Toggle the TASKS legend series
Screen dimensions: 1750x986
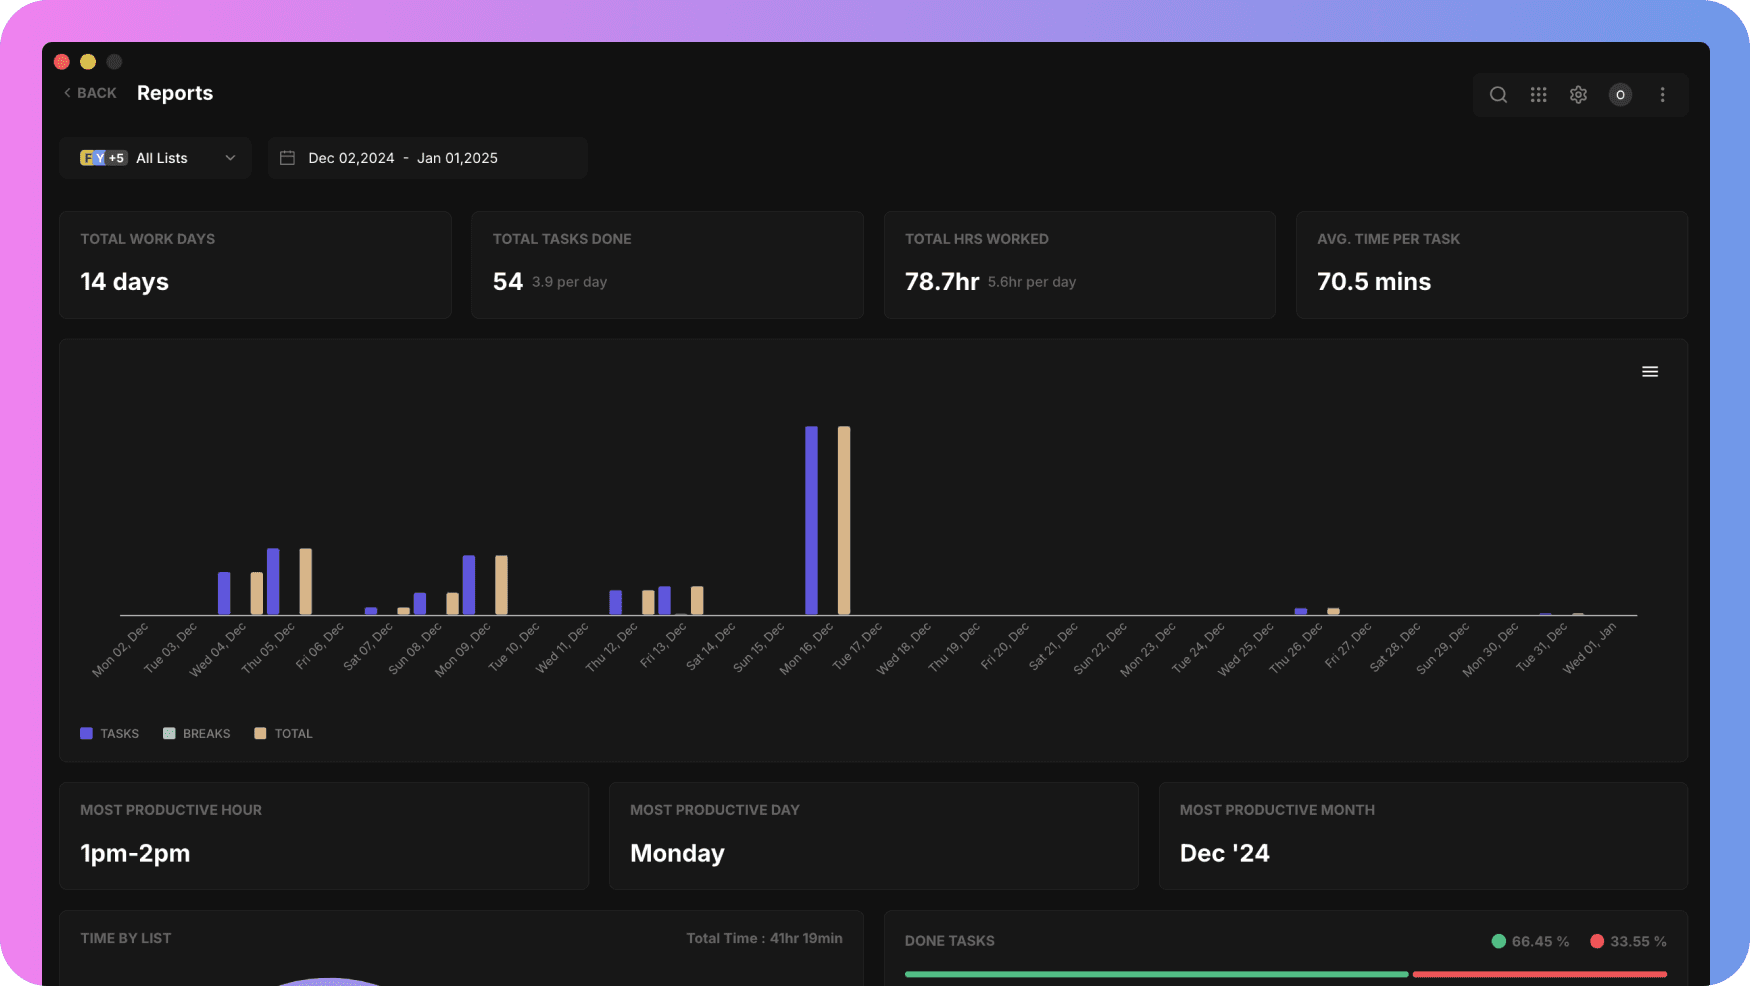[109, 734]
